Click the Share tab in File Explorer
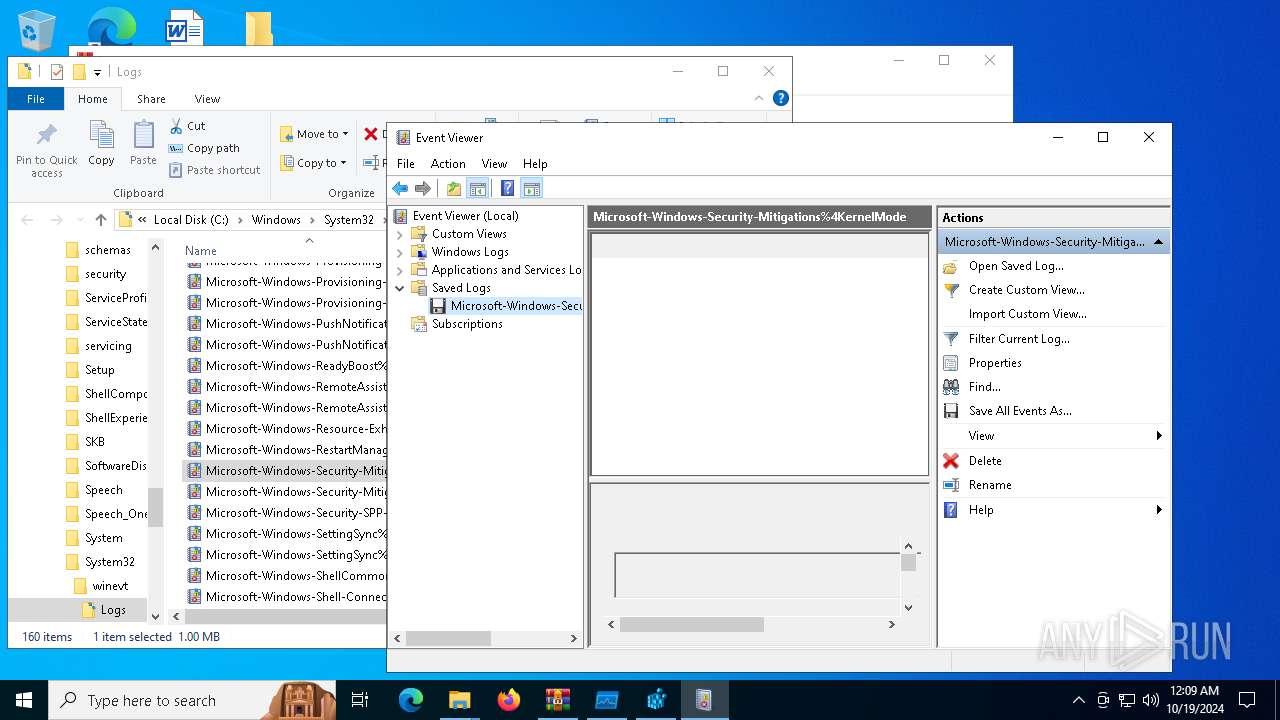 (x=152, y=99)
